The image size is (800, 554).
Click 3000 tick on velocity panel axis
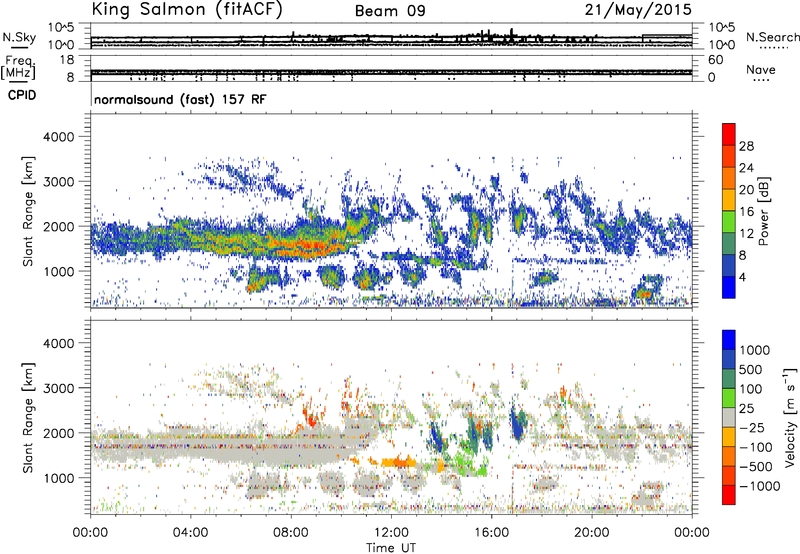(59, 388)
